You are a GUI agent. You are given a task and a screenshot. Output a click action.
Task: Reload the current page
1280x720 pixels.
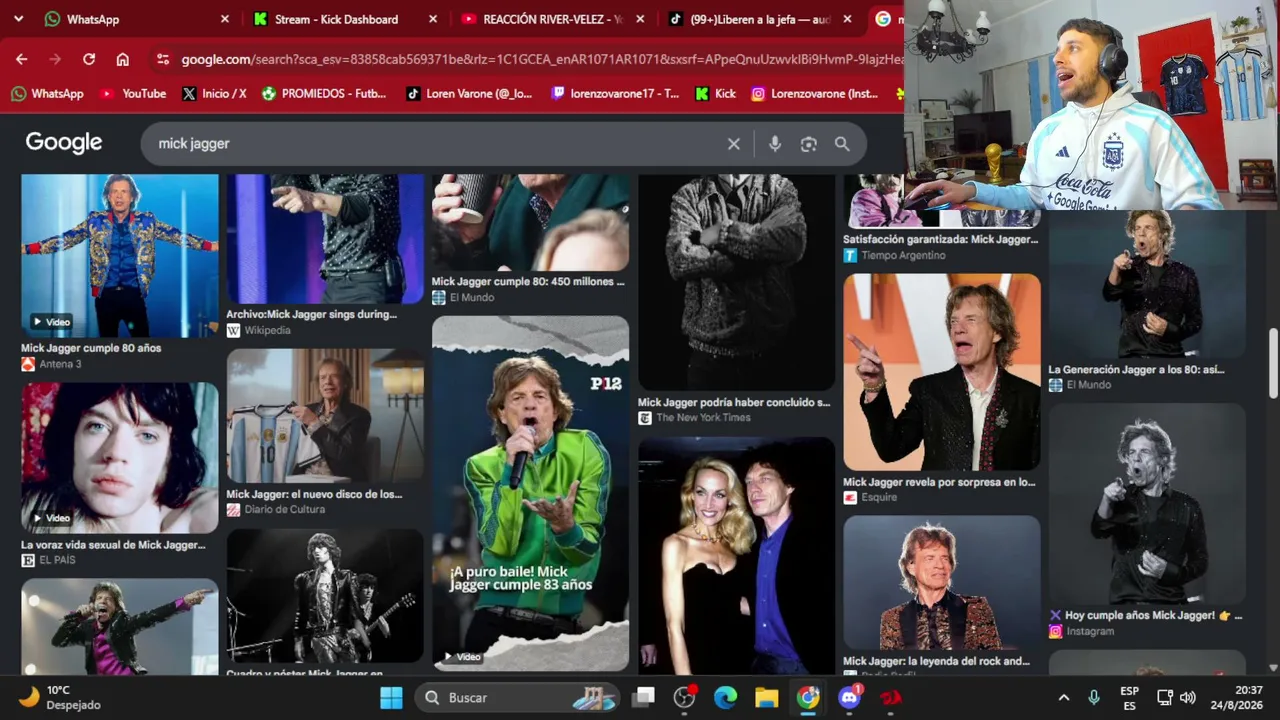[x=89, y=59]
